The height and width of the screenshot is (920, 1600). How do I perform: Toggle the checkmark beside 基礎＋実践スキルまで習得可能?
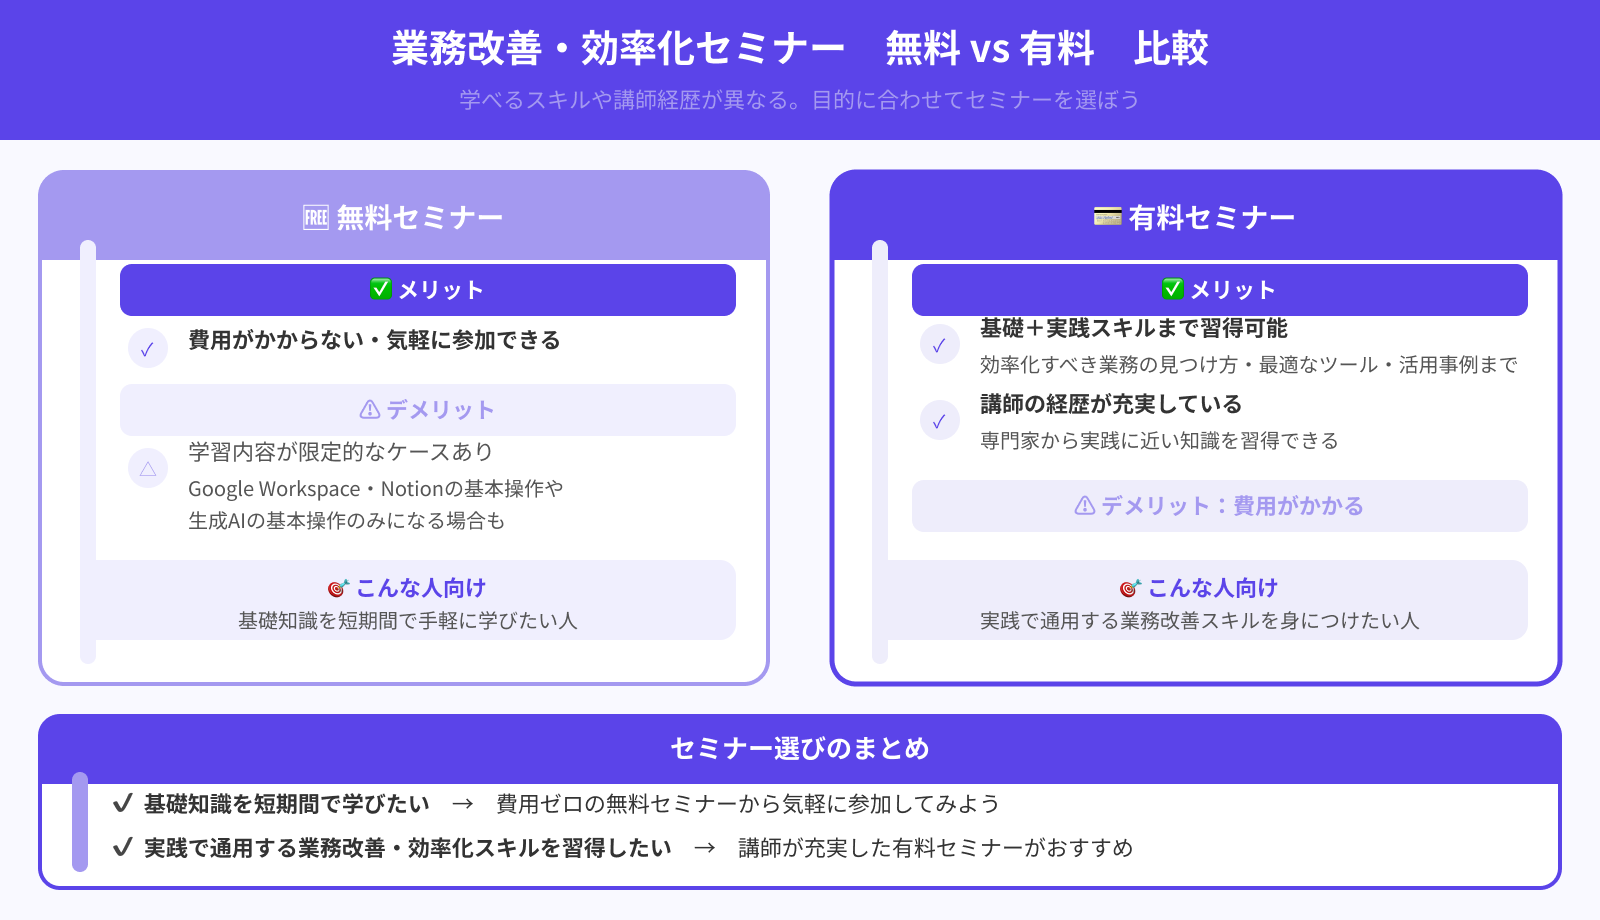939,346
